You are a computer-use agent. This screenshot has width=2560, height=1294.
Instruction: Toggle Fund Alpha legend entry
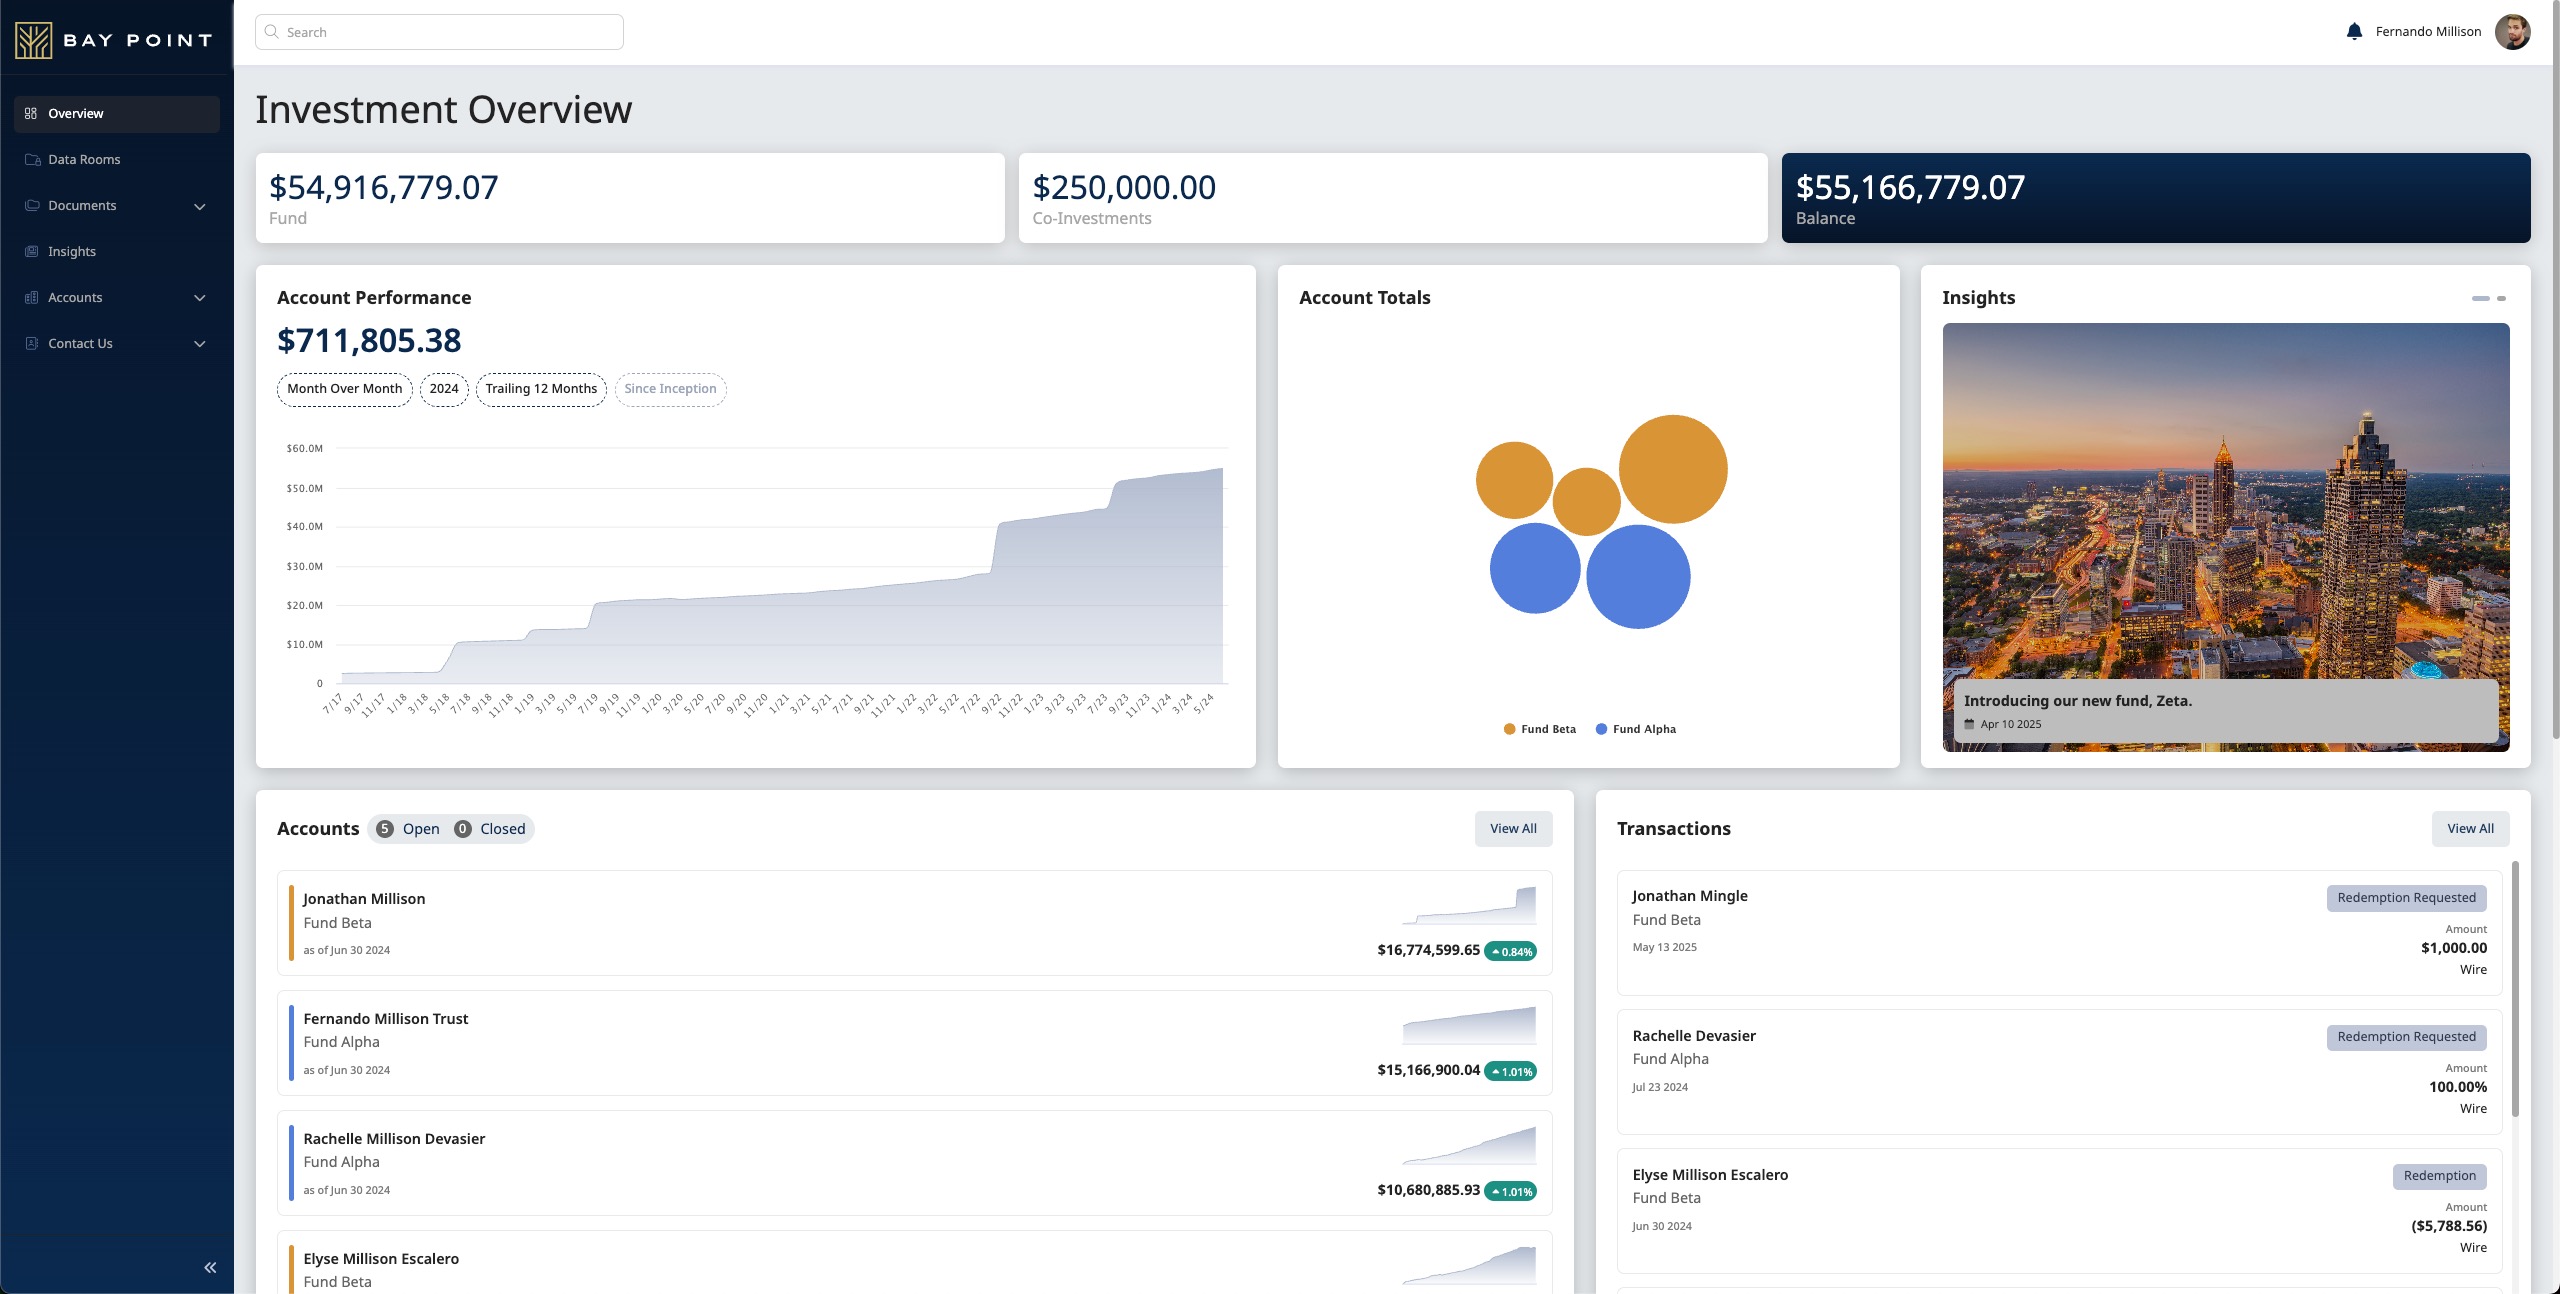tap(1636, 730)
